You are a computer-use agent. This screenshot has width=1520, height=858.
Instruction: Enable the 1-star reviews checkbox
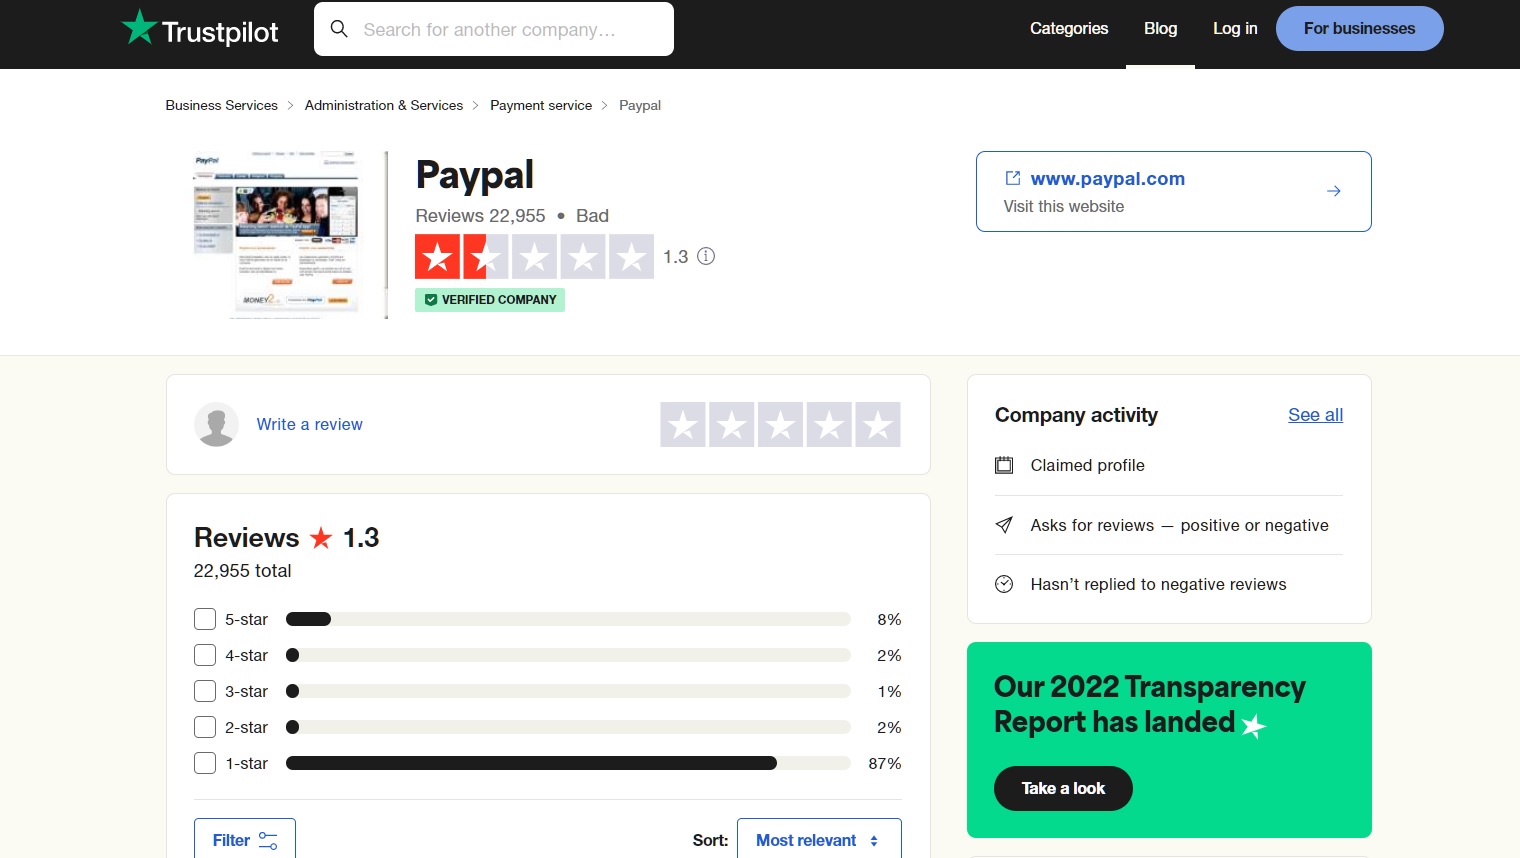205,763
